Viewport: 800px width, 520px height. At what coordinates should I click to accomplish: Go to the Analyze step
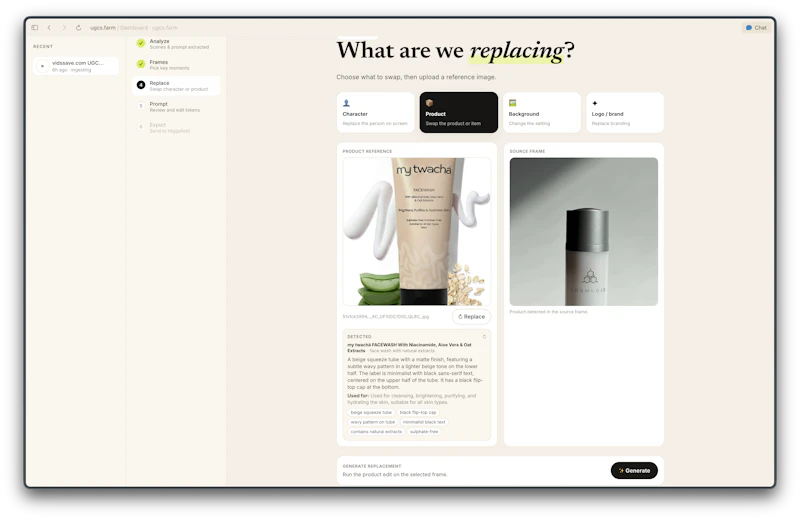tap(176, 44)
